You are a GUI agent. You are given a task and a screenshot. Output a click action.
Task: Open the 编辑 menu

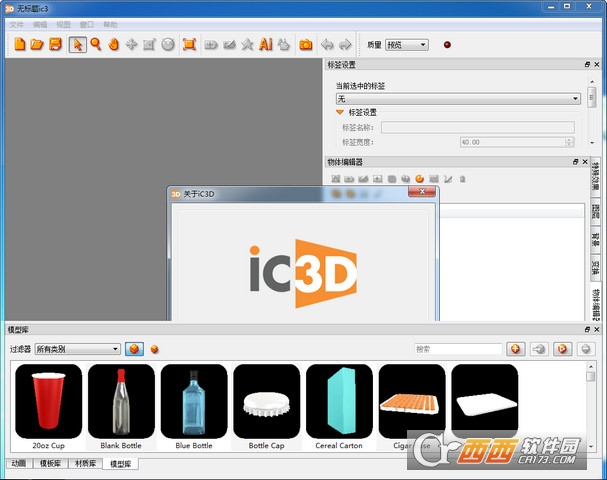40,25
